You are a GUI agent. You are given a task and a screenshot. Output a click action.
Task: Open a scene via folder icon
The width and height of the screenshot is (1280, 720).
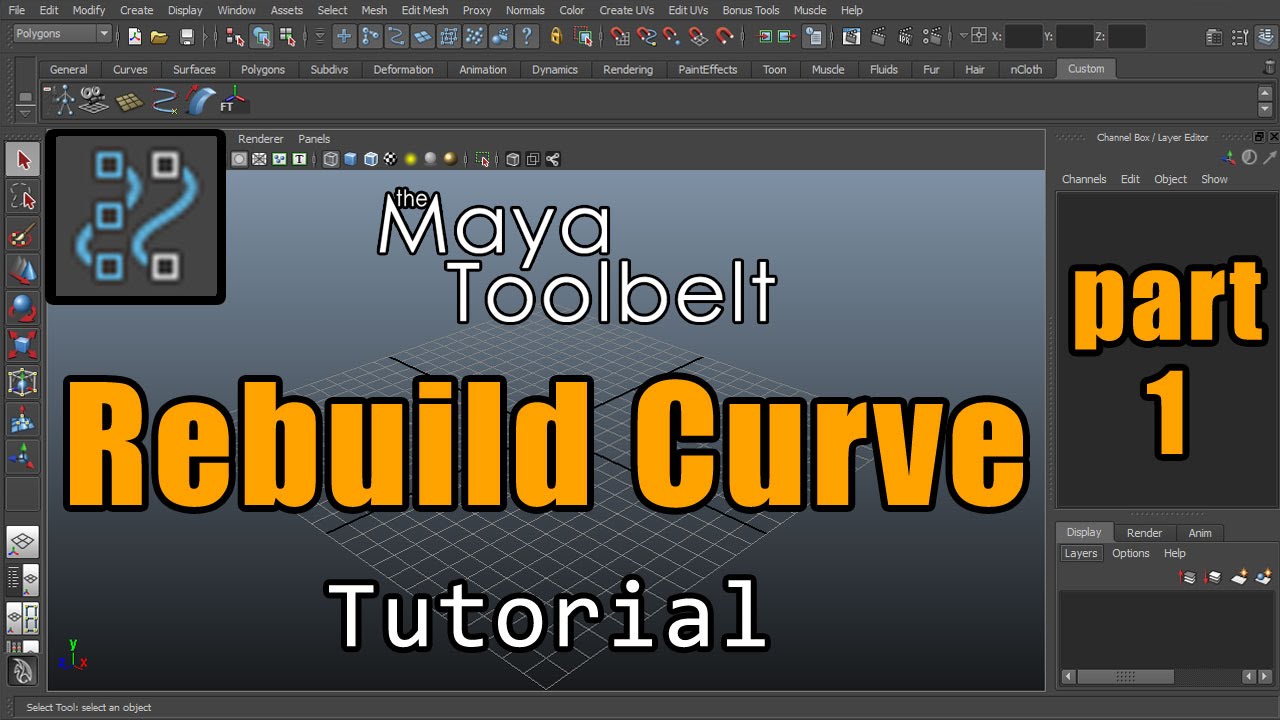159,37
